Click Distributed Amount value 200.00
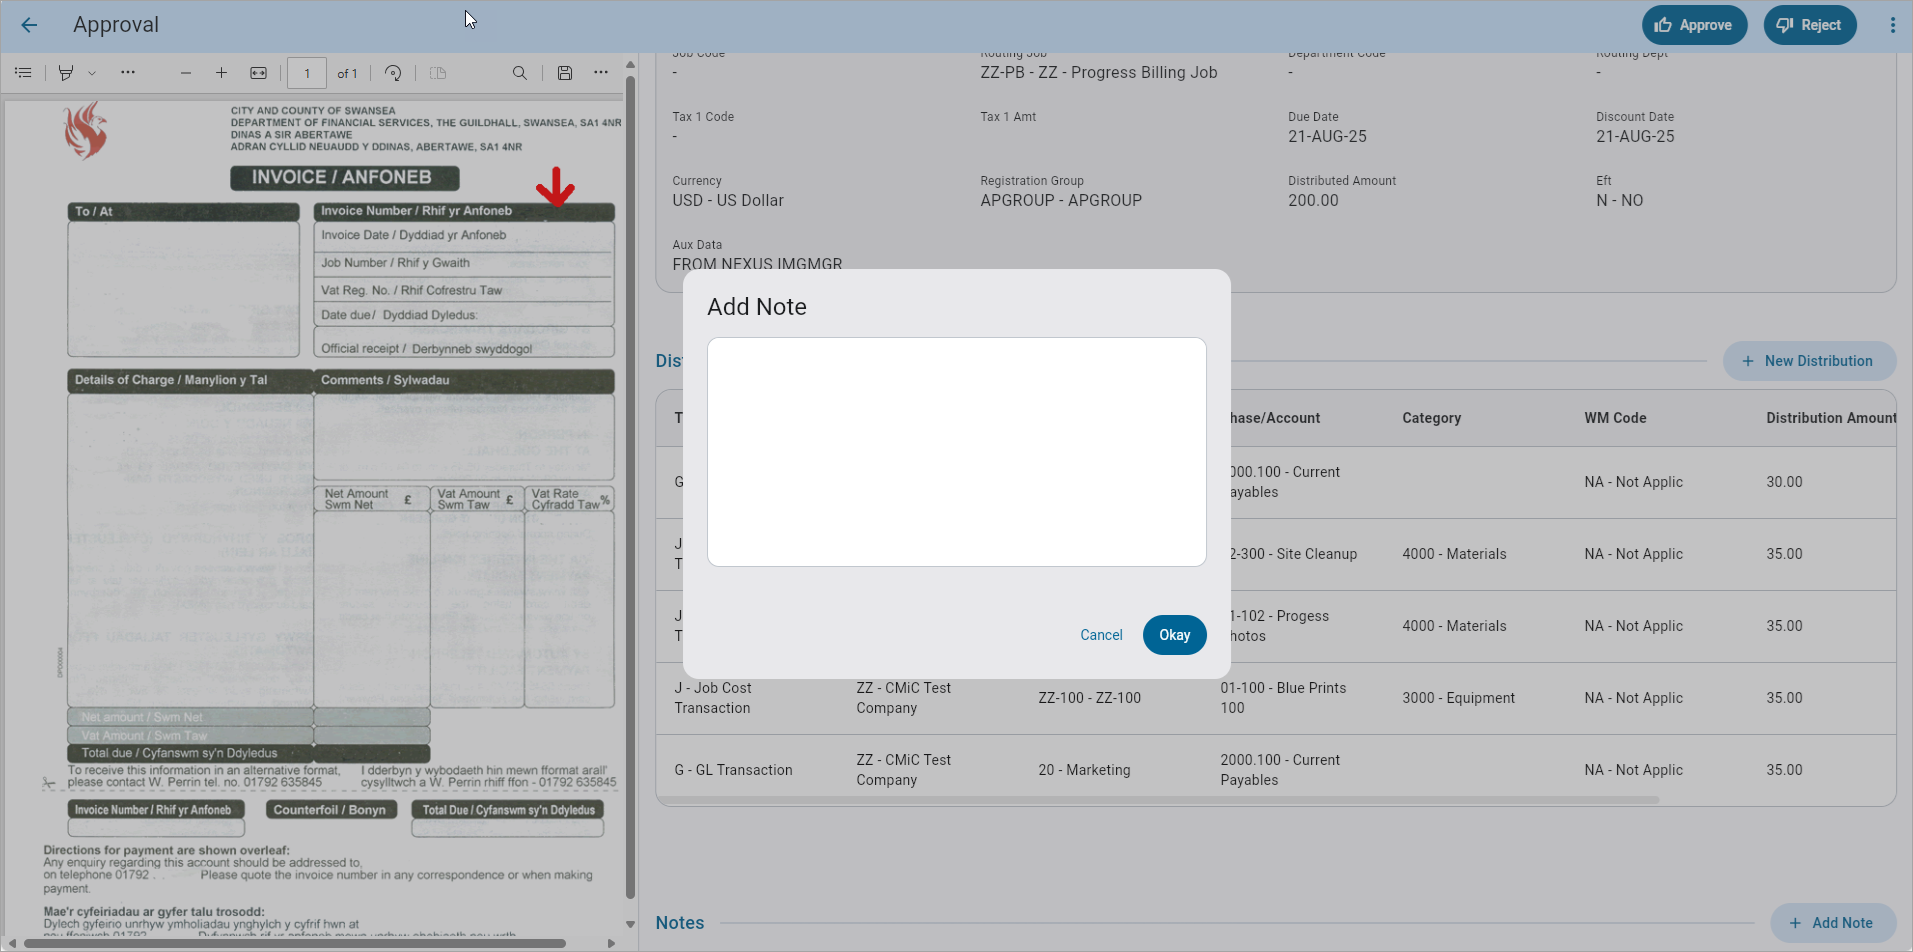Image resolution: width=1913 pixels, height=952 pixels. [1313, 200]
